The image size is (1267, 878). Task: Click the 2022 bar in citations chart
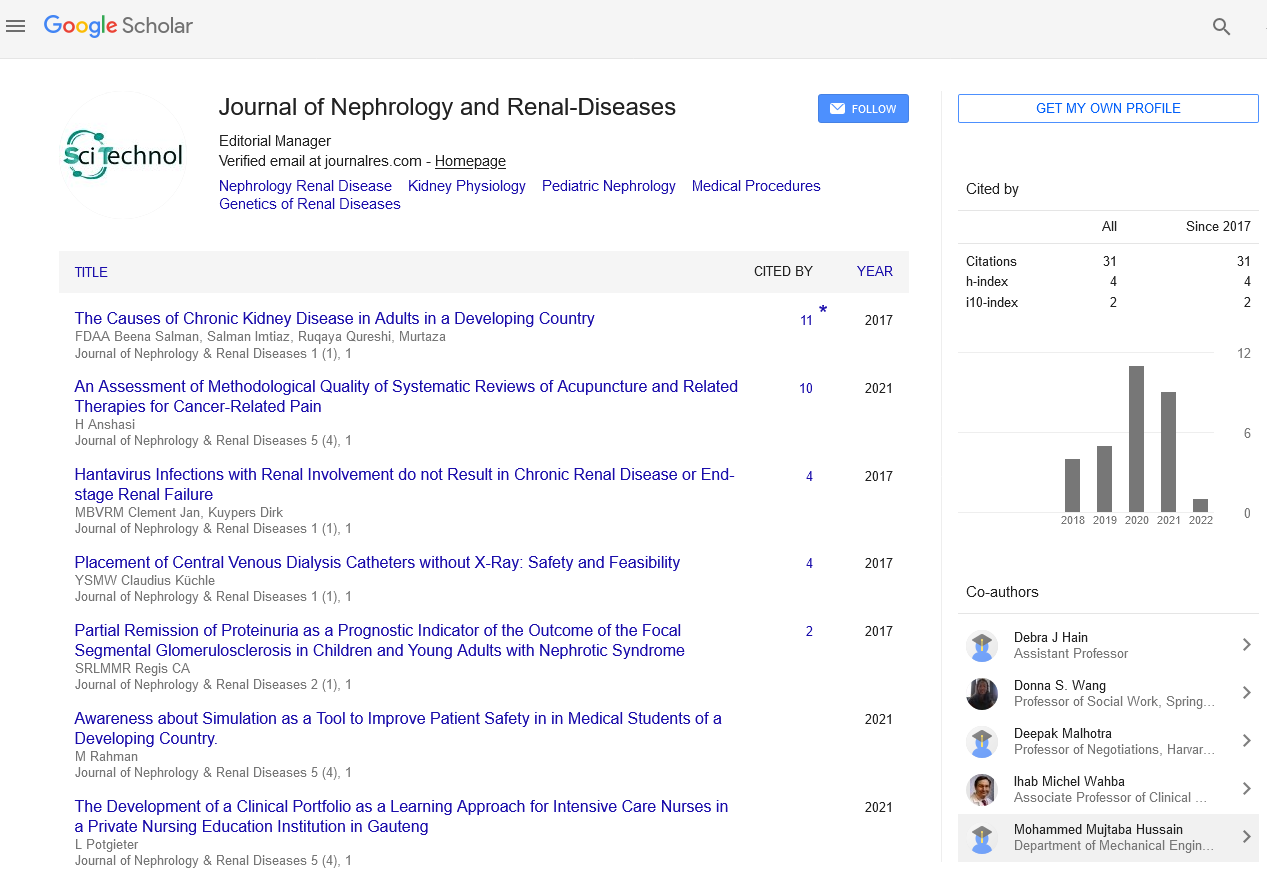pos(1200,505)
